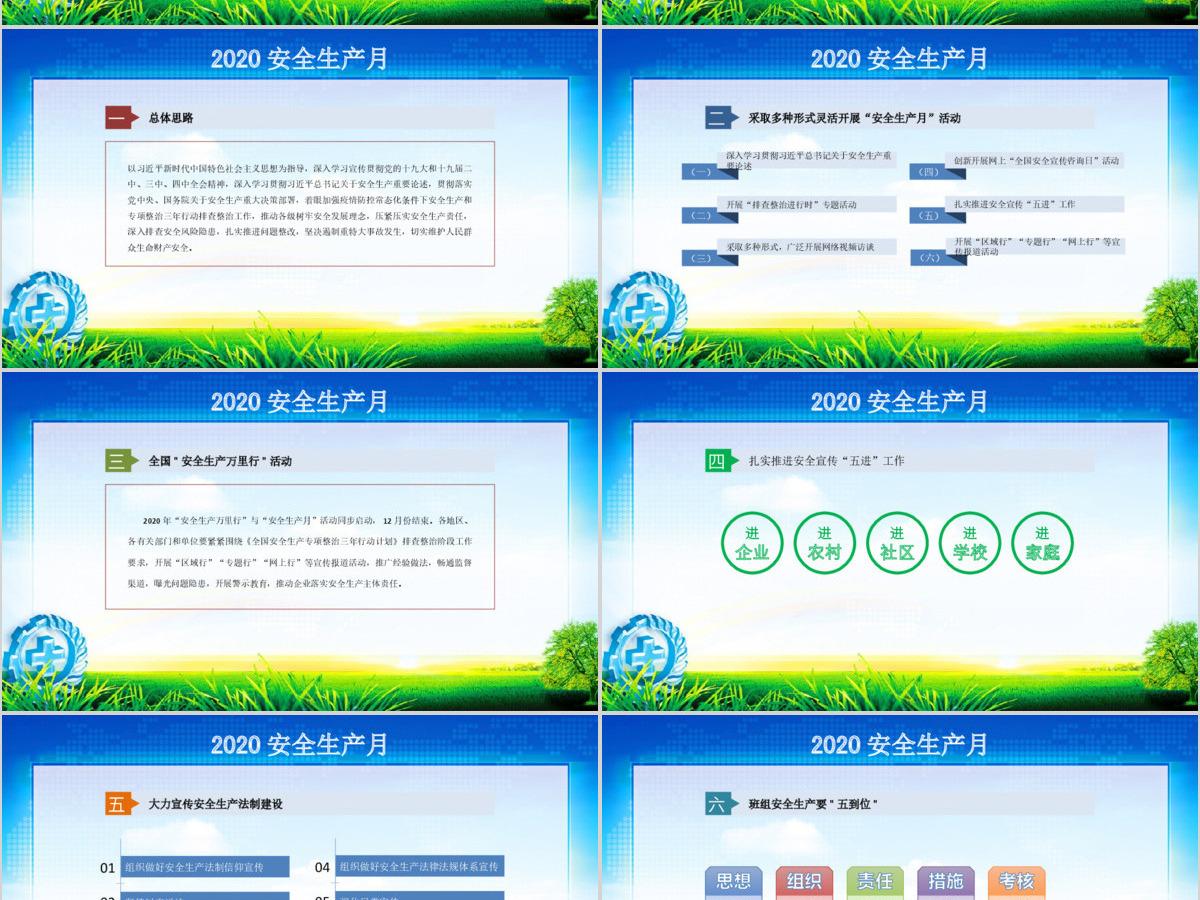Click text 扎实推进安全宣传五进工作 beside (五)

pyautogui.click(x=1014, y=204)
